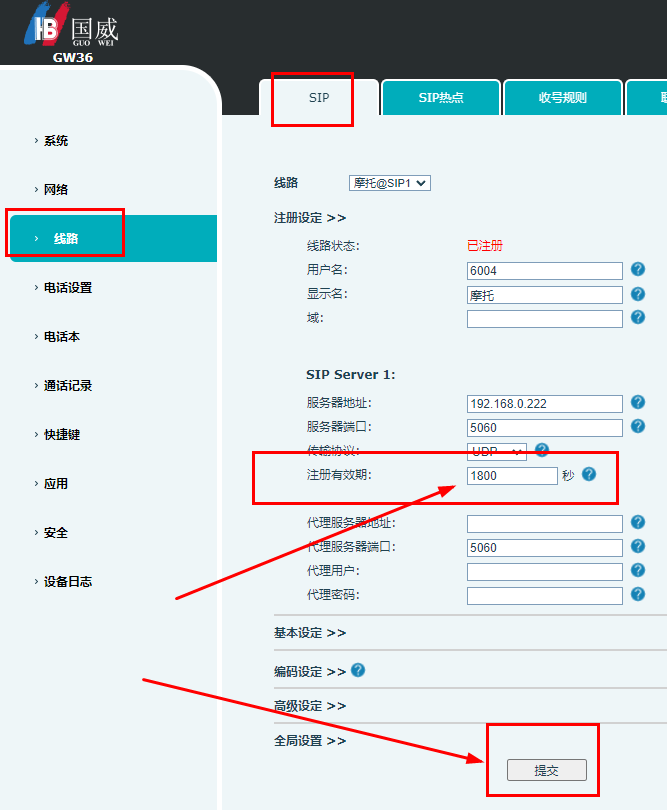Screen dimensions: 667x810
Task: Click the 注册有效期 input field
Action: click(512, 476)
